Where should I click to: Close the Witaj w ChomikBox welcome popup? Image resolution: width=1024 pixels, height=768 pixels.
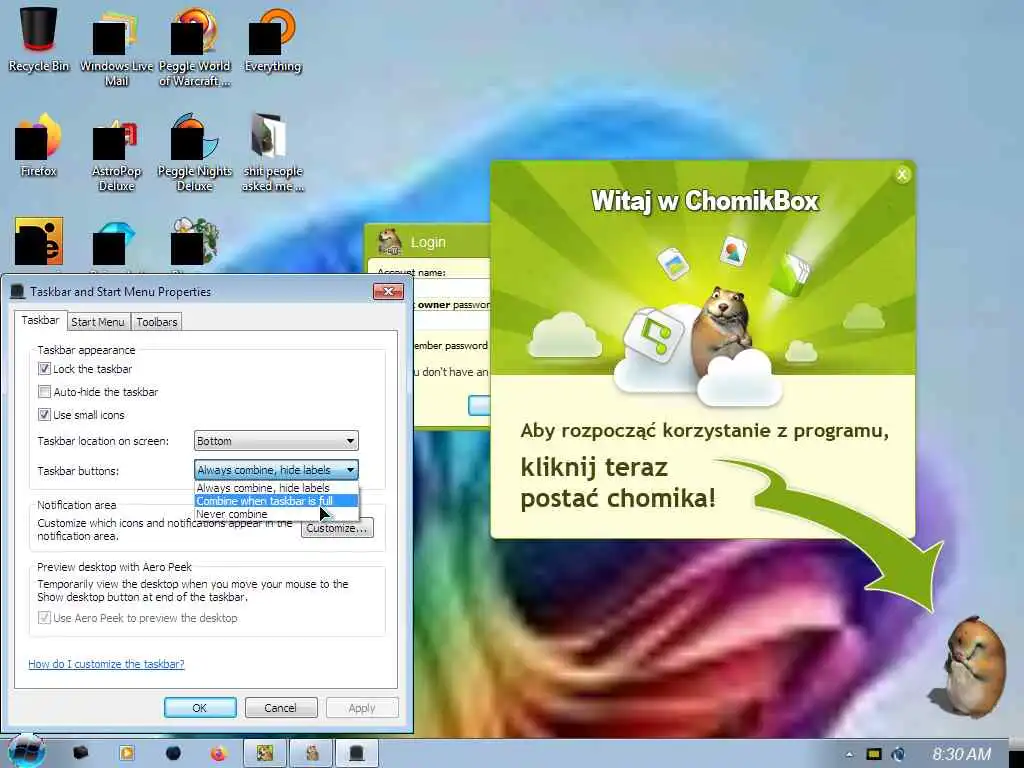[902, 174]
